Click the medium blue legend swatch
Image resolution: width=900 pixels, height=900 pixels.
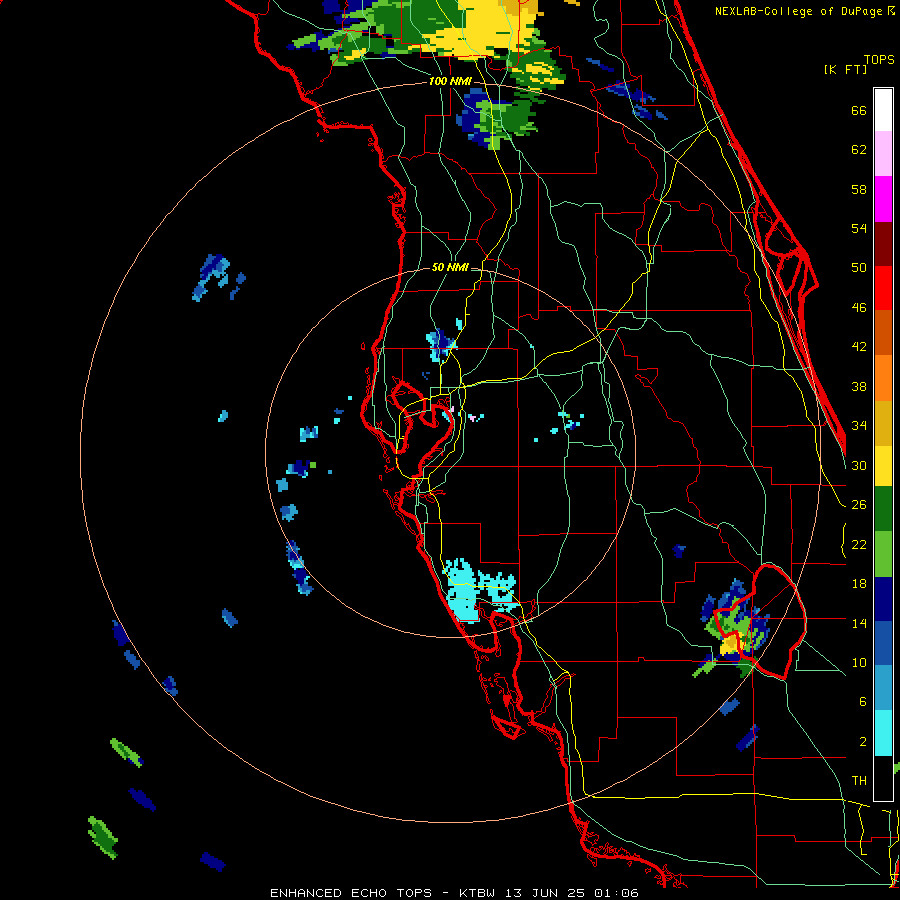883,643
